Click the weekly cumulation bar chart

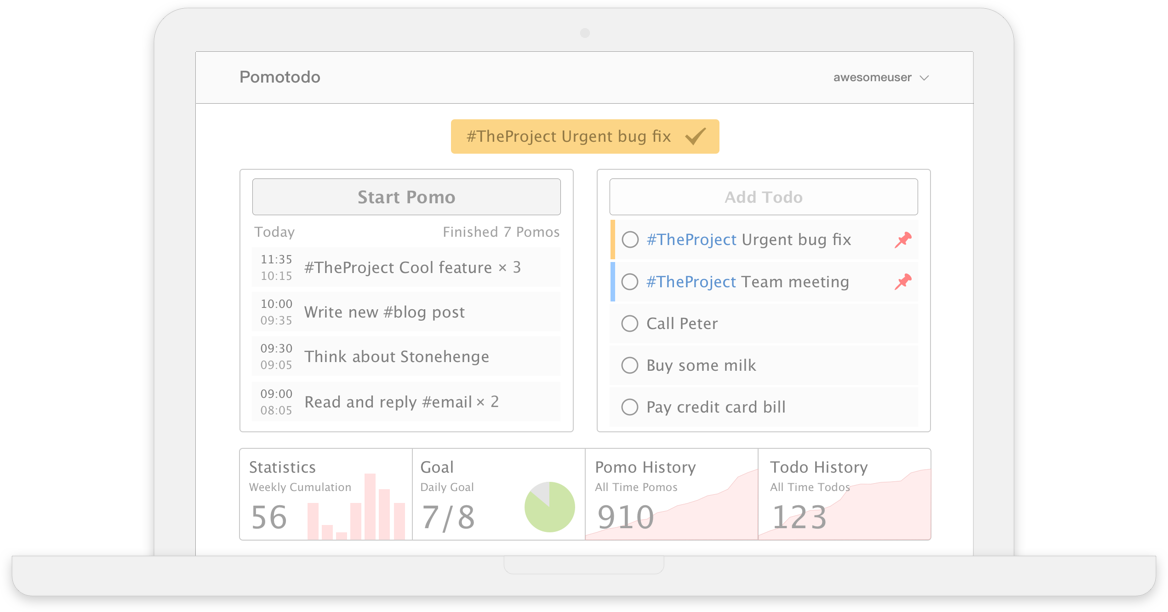356,506
